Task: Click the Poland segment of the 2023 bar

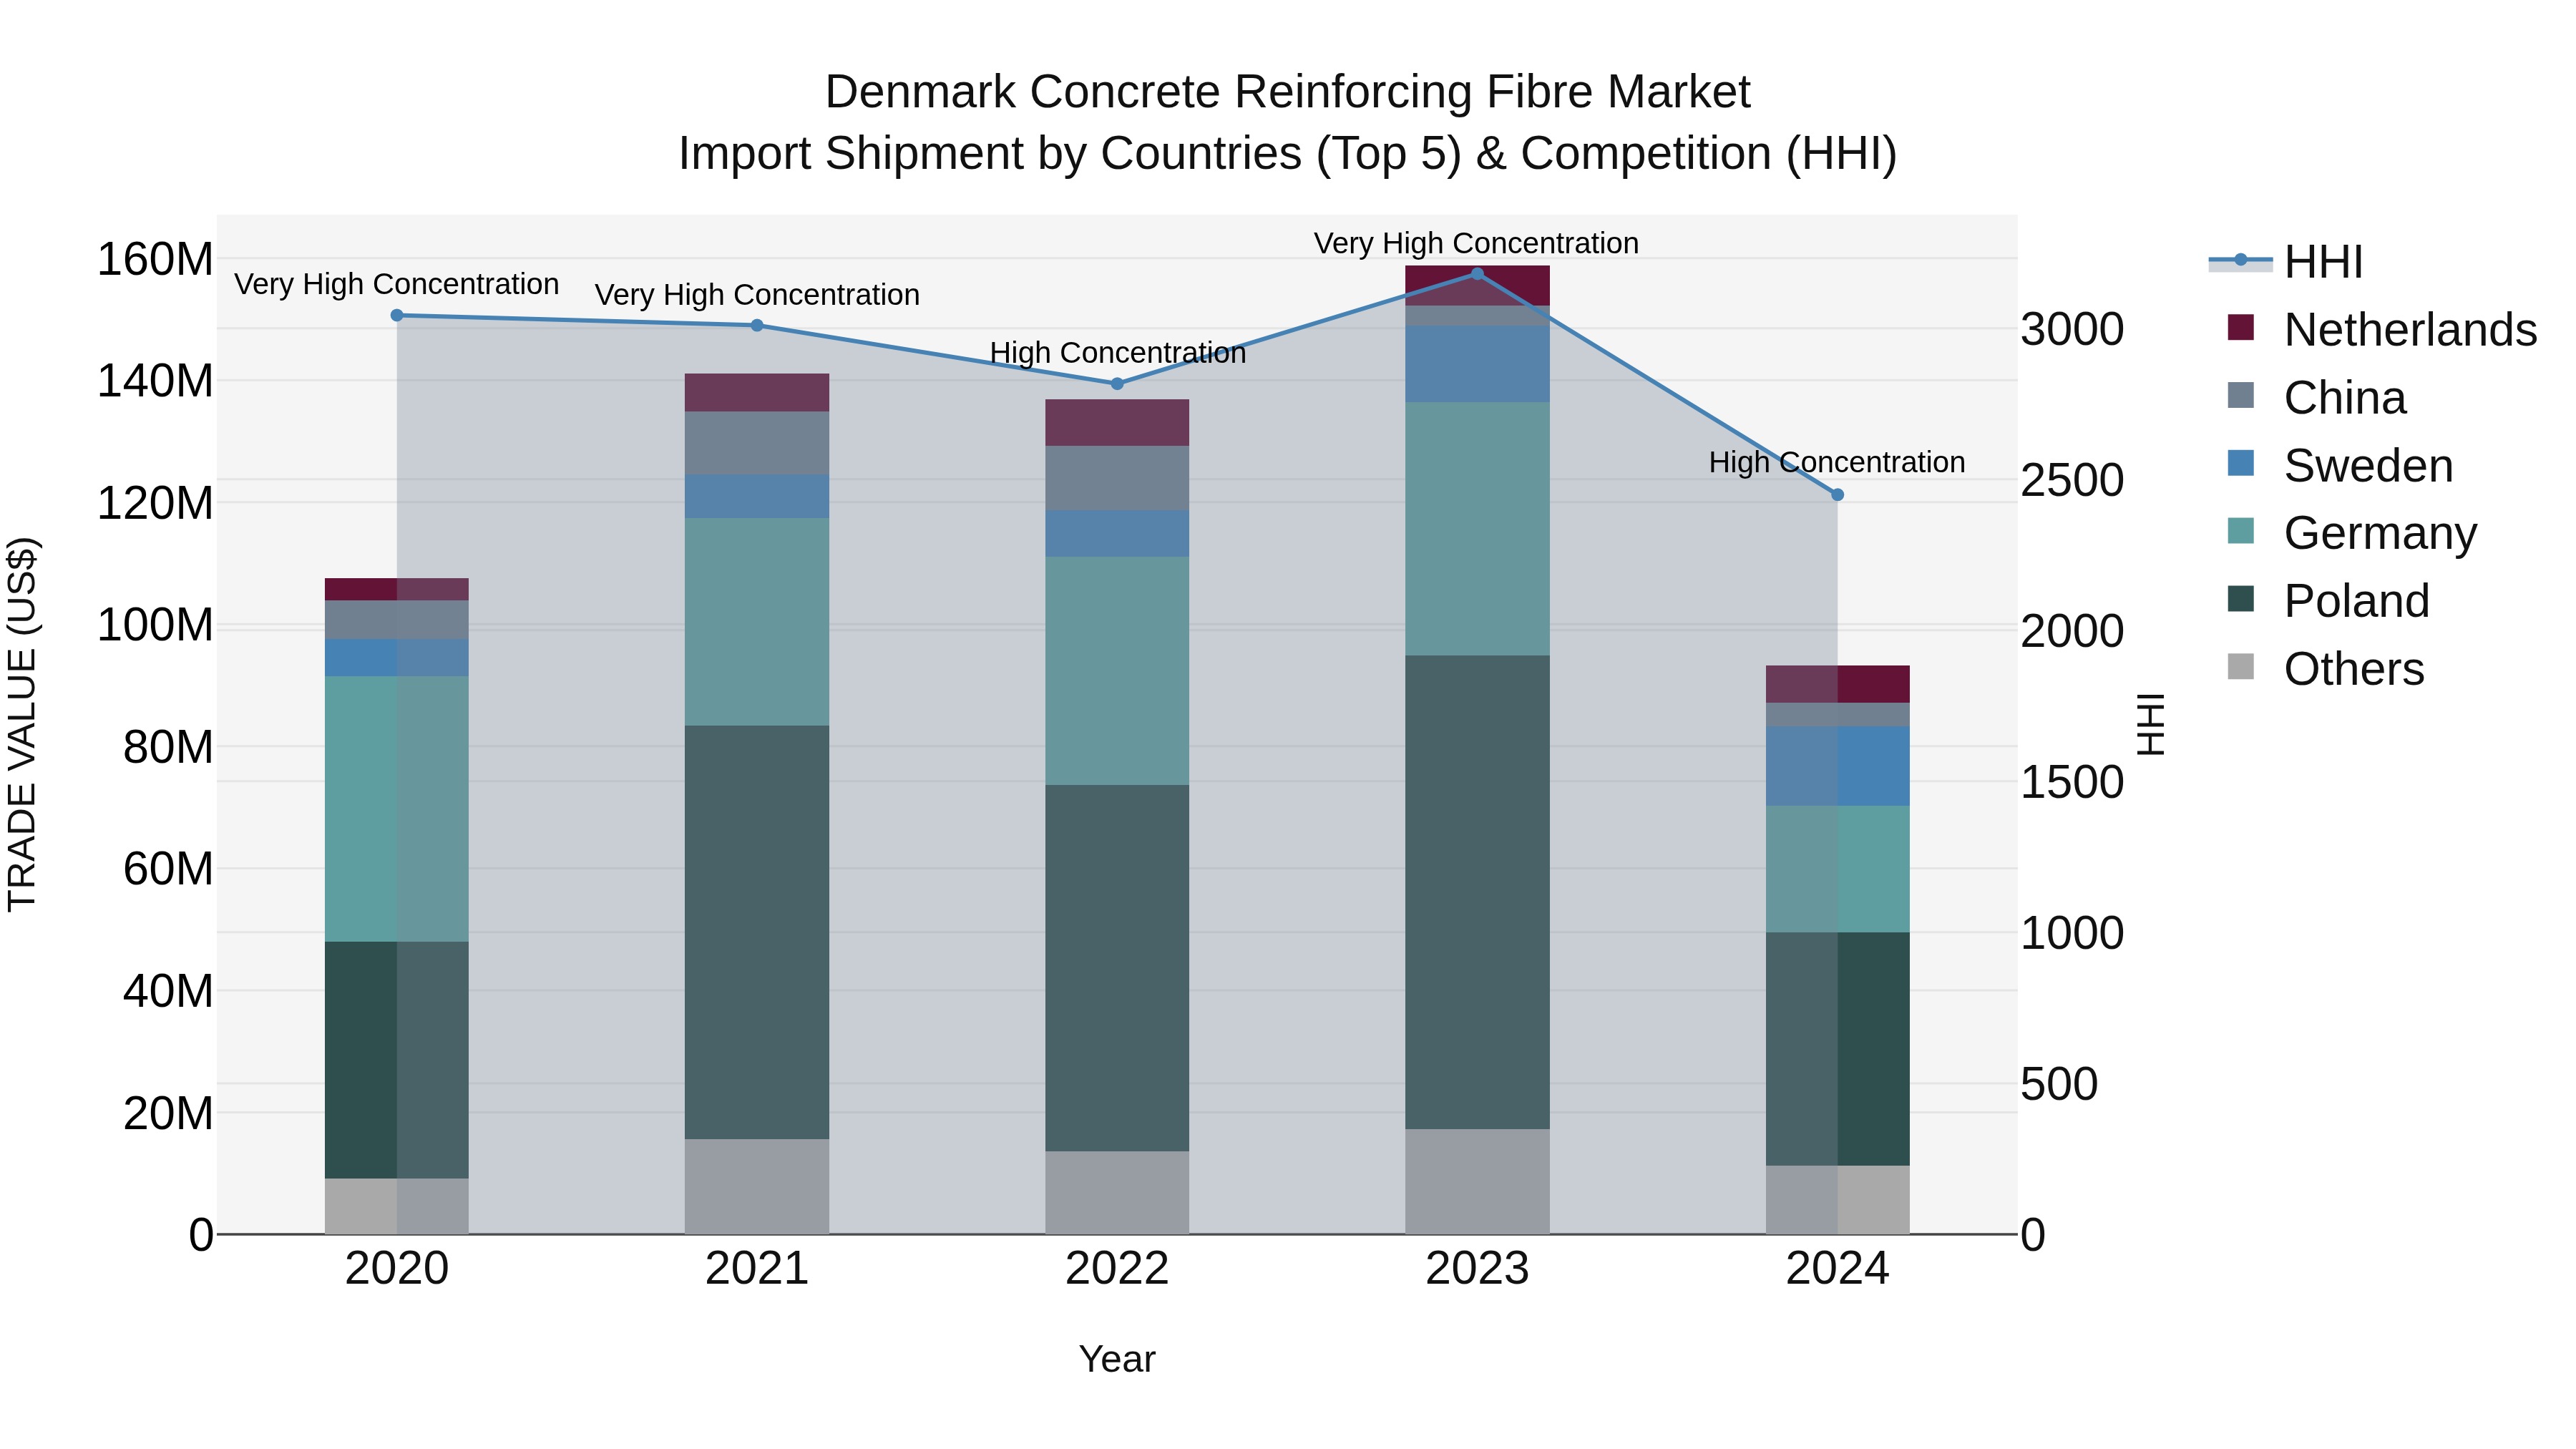Action: coord(1477,892)
